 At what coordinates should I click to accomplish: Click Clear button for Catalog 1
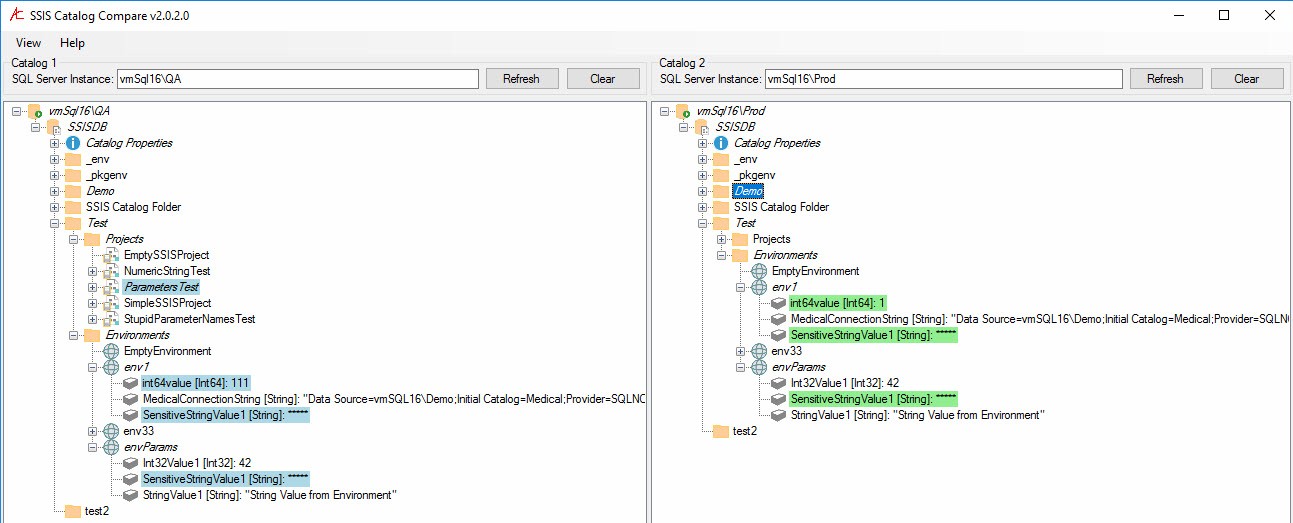point(603,79)
